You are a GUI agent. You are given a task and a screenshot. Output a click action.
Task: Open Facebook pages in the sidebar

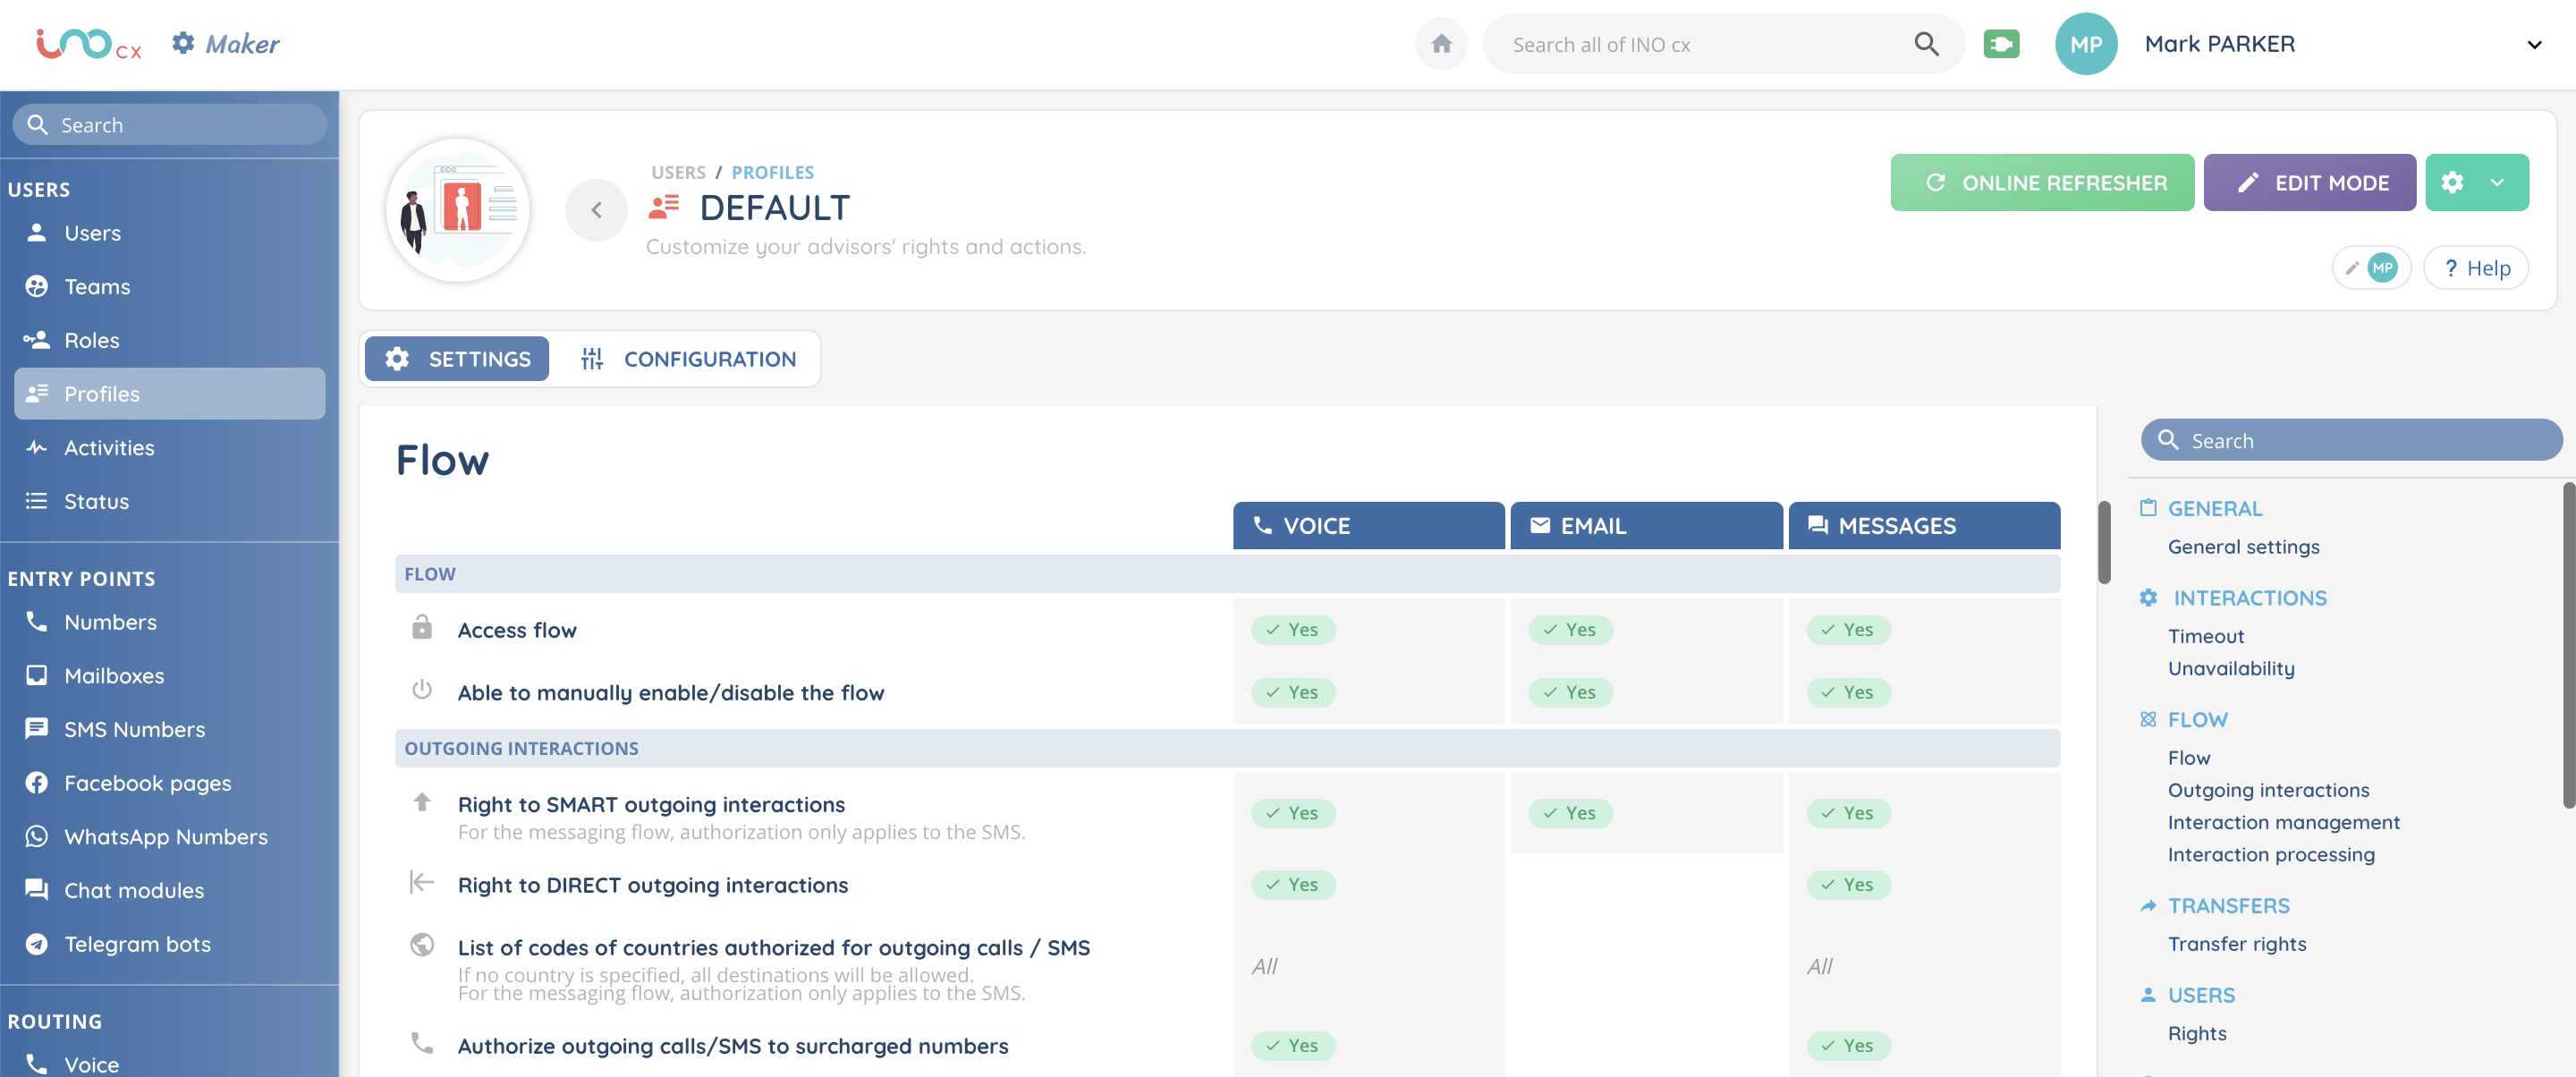coord(147,783)
